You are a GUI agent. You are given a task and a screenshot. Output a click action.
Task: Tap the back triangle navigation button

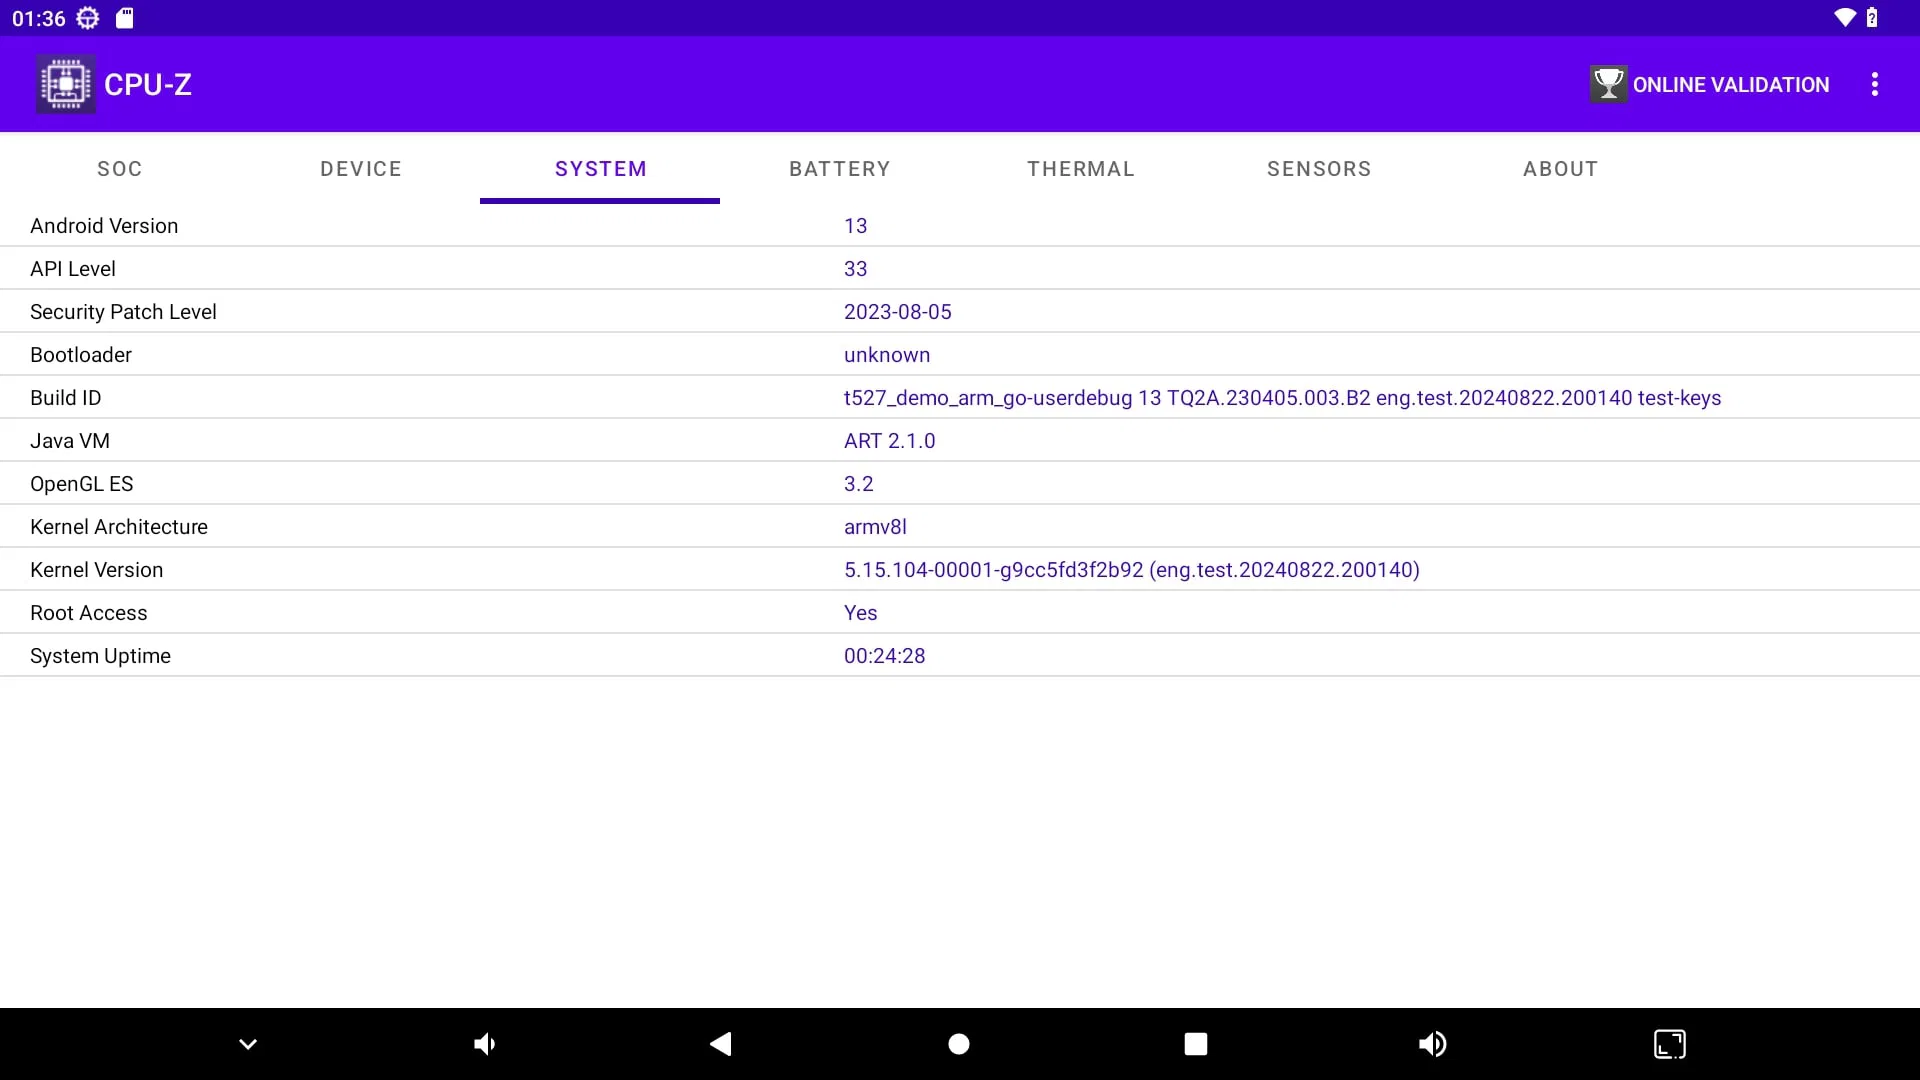[721, 1044]
